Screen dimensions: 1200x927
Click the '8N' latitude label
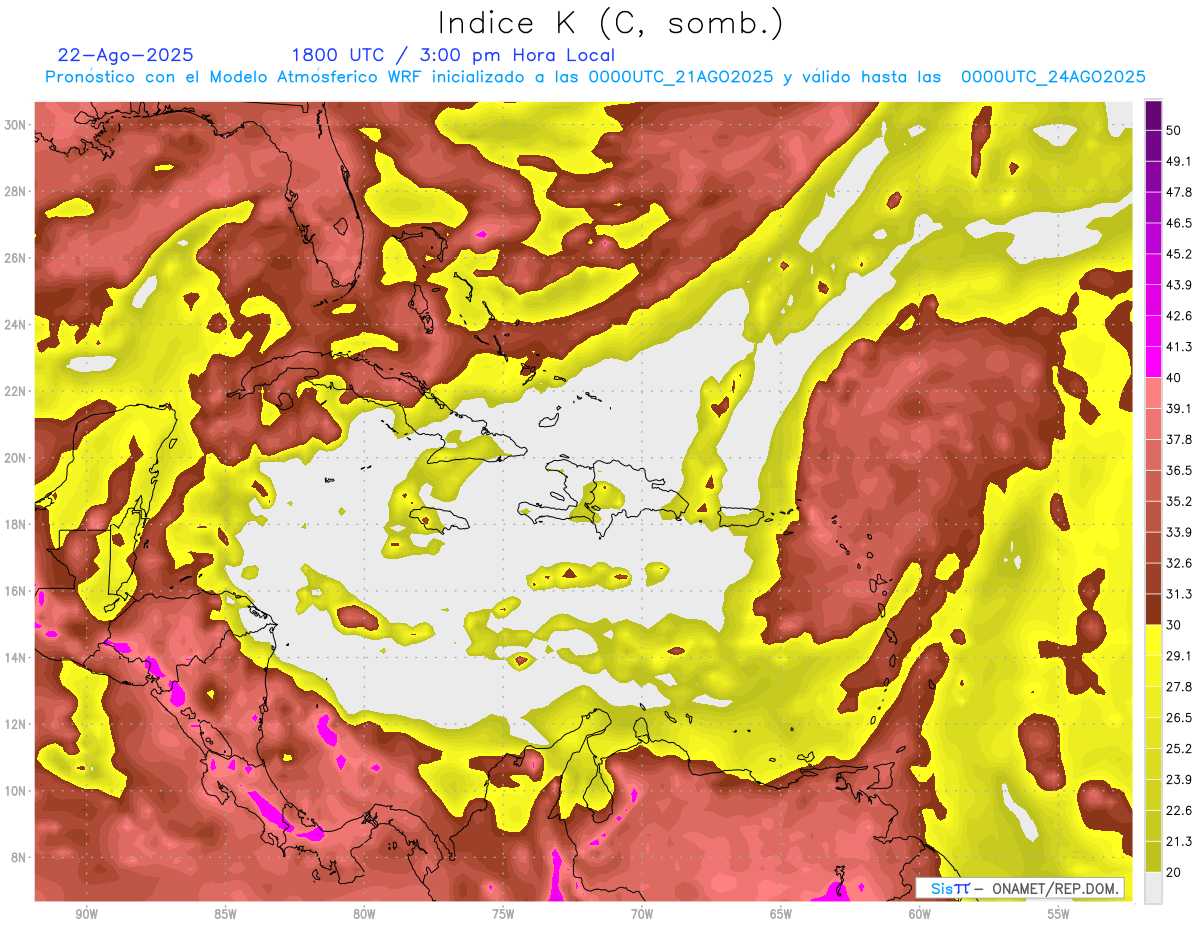20,857
